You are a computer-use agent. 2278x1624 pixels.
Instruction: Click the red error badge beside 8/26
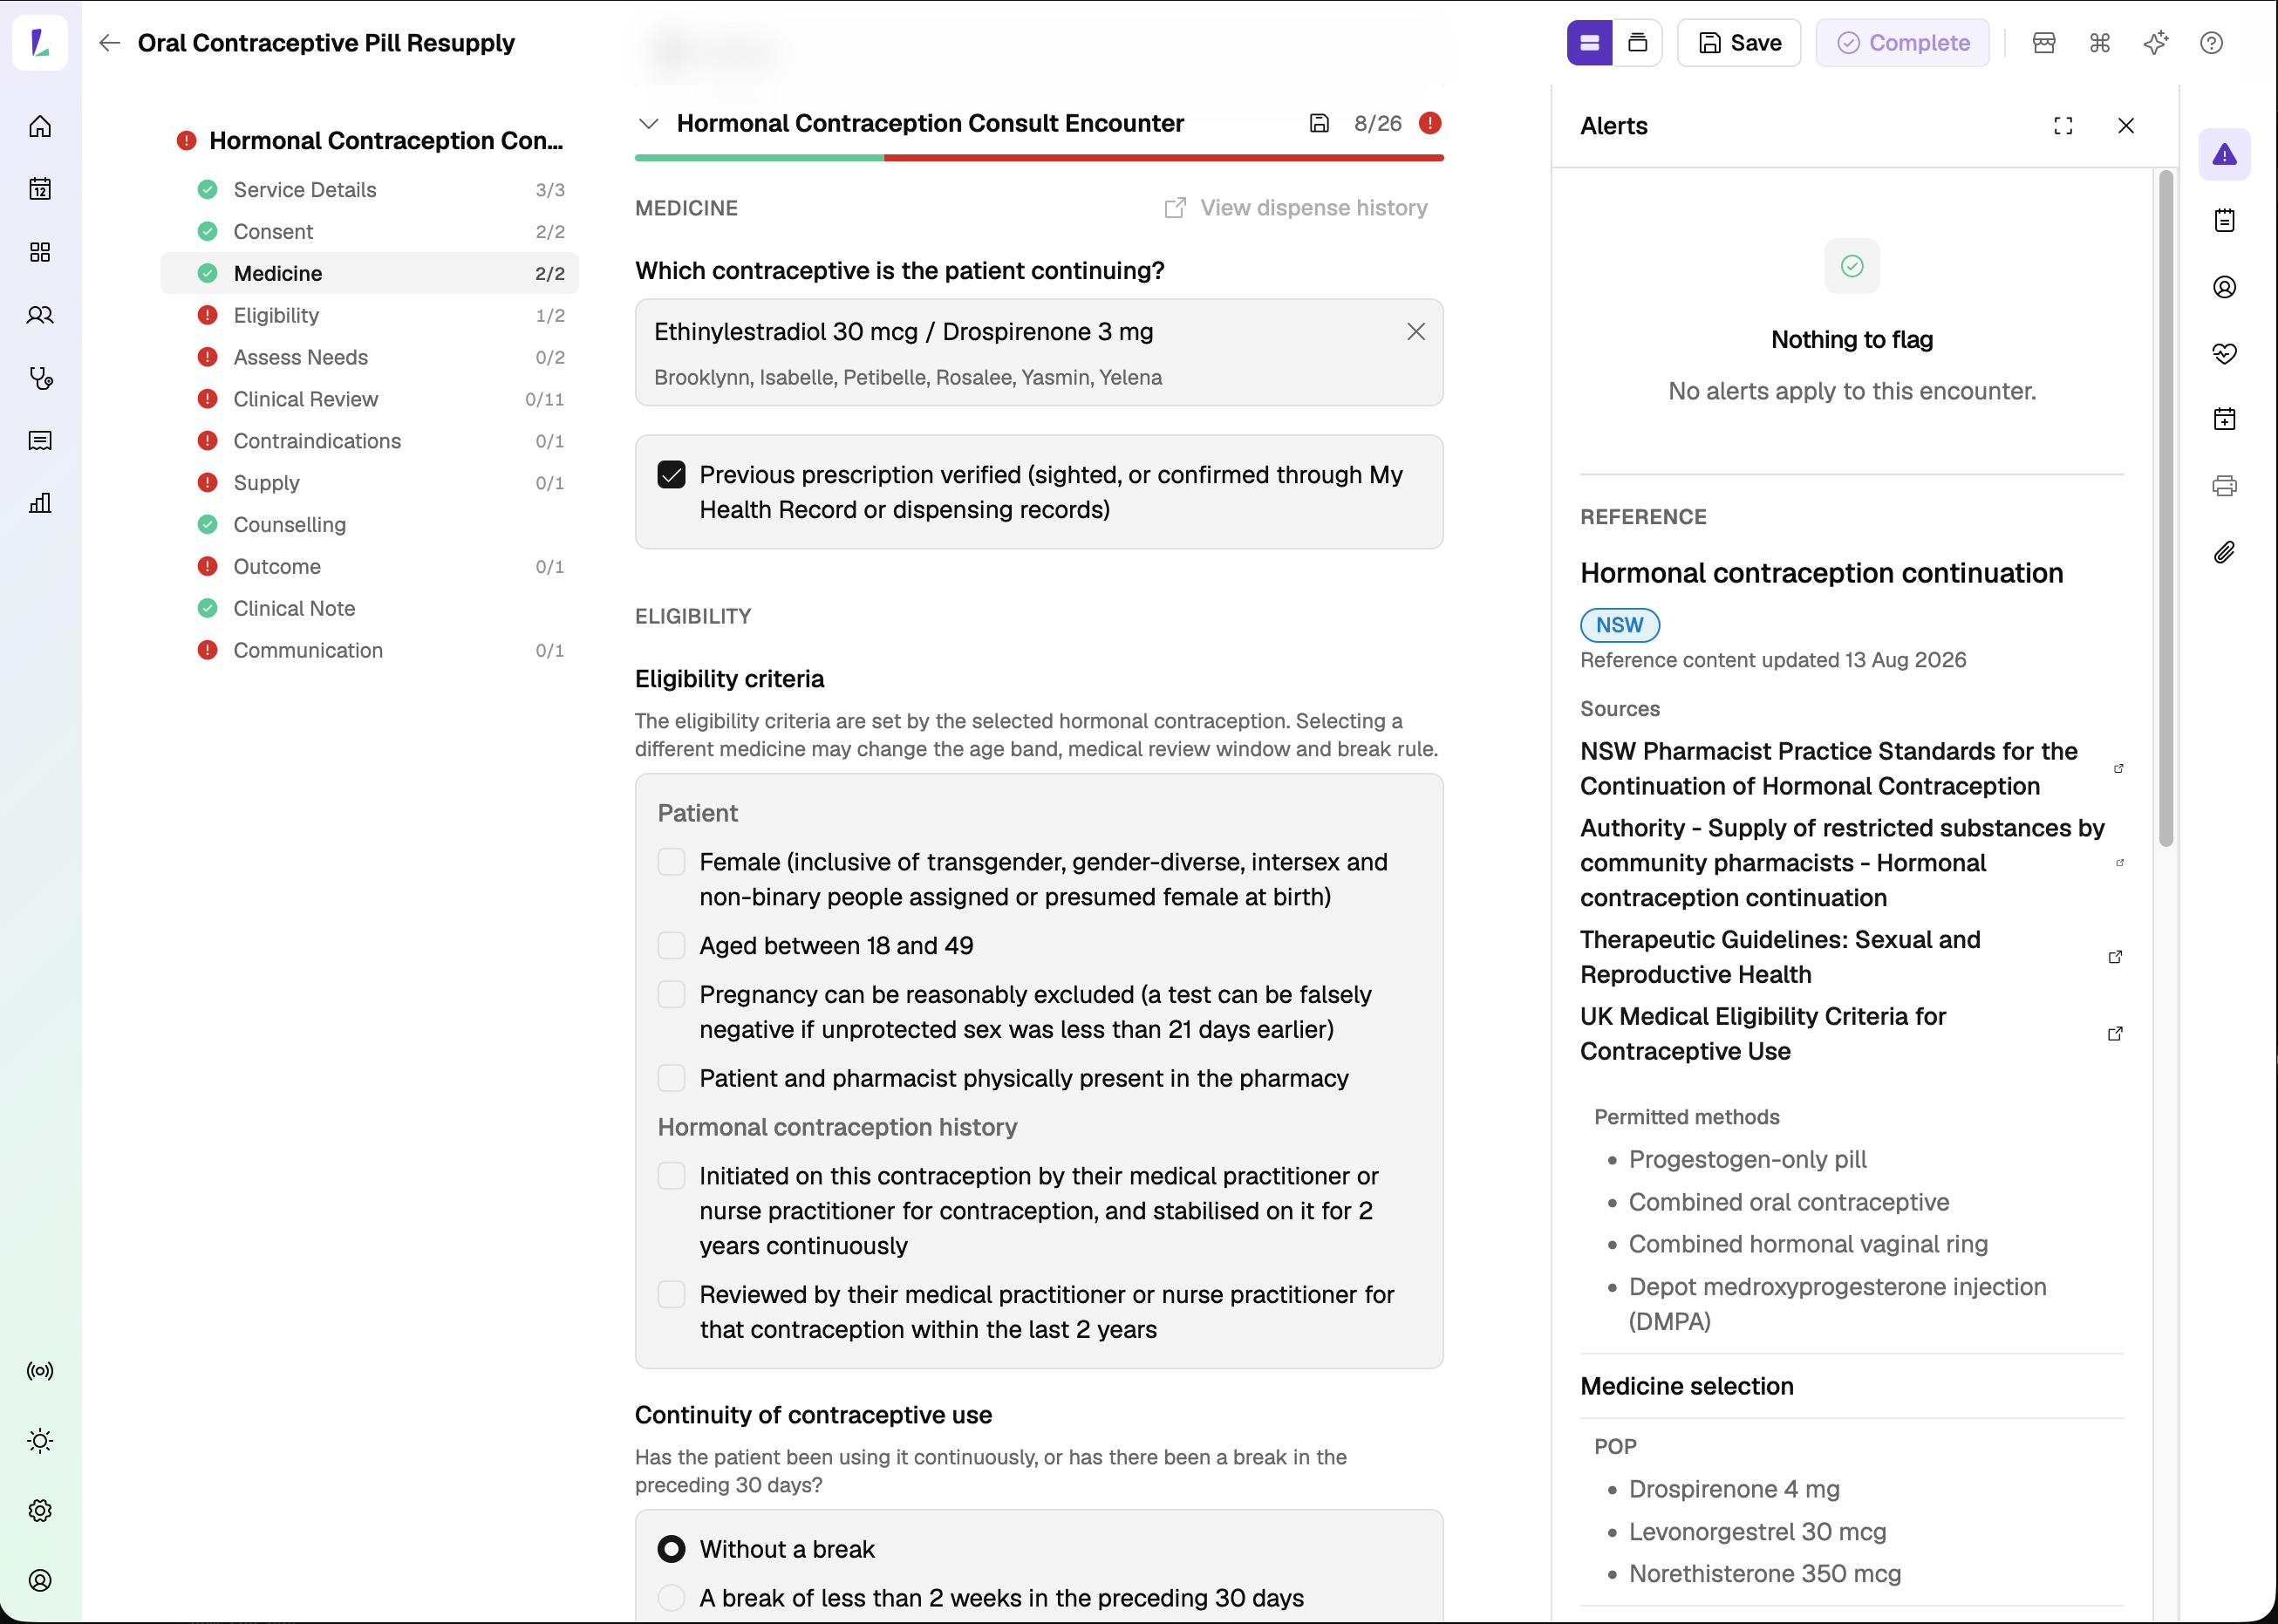1430,123
